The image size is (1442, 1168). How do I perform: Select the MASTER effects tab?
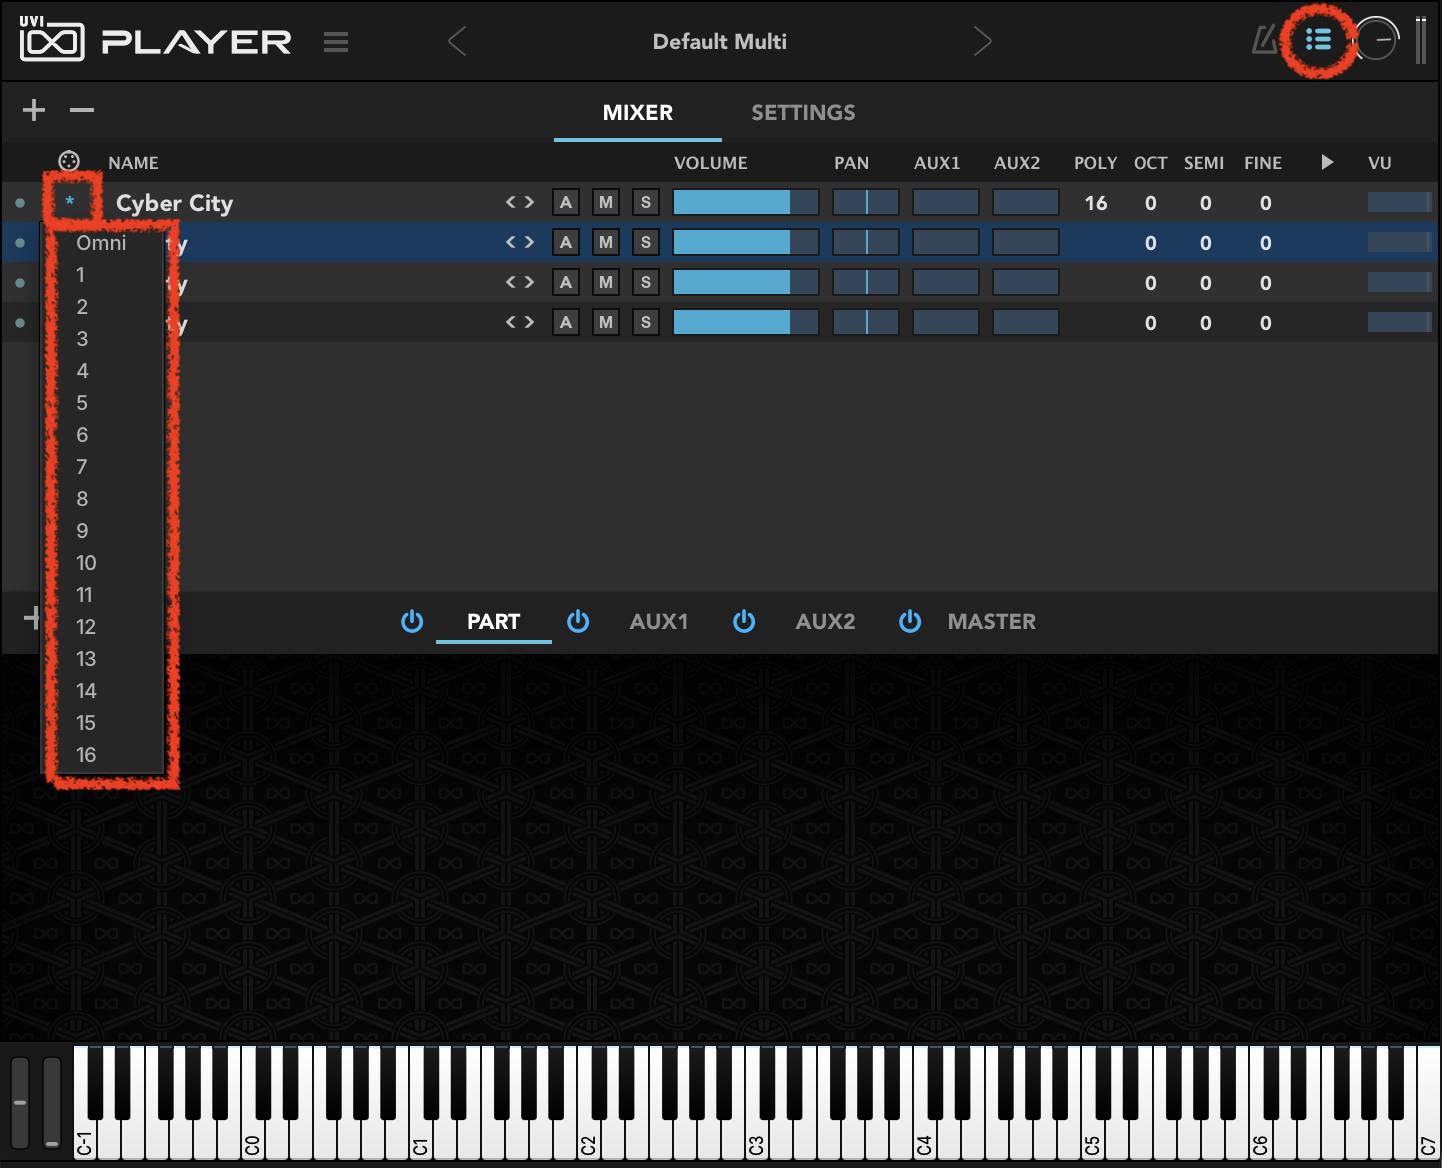[992, 621]
